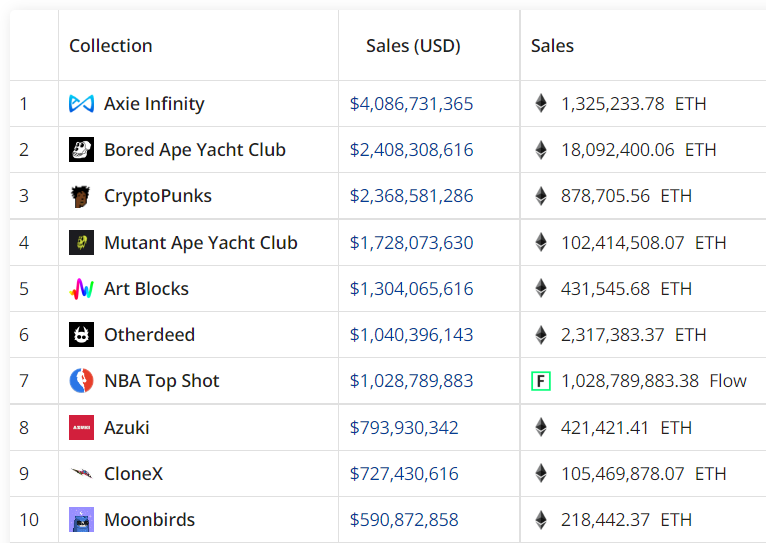Screen dimensions: 766x543
Task: Click the Bored Ape Yacht Club skull icon
Action: pos(81,149)
